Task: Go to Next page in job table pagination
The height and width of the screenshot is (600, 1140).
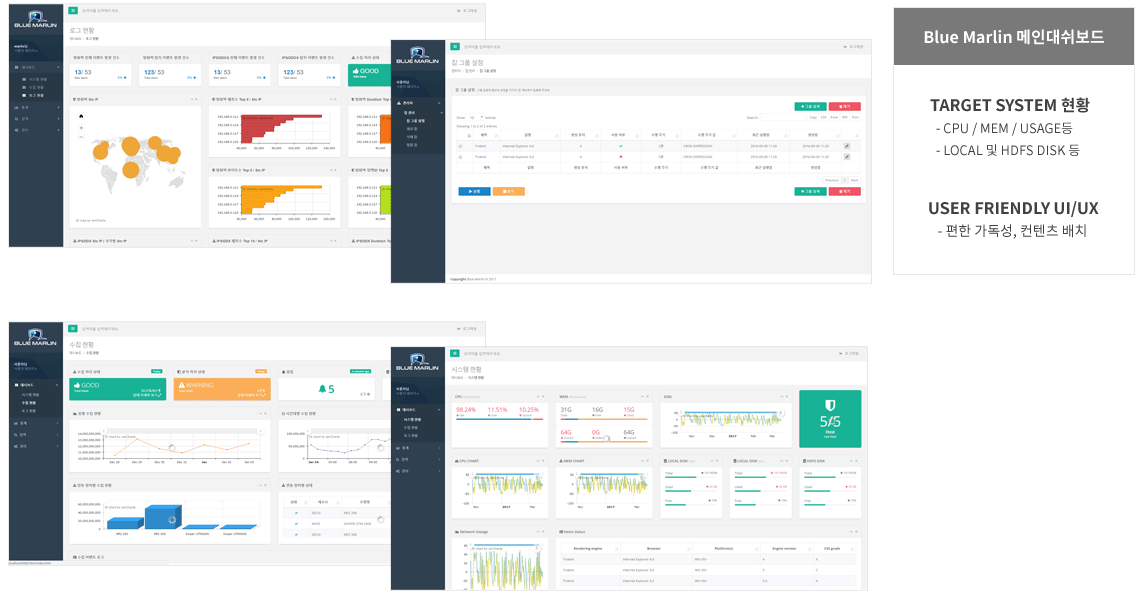Action: click(x=855, y=180)
